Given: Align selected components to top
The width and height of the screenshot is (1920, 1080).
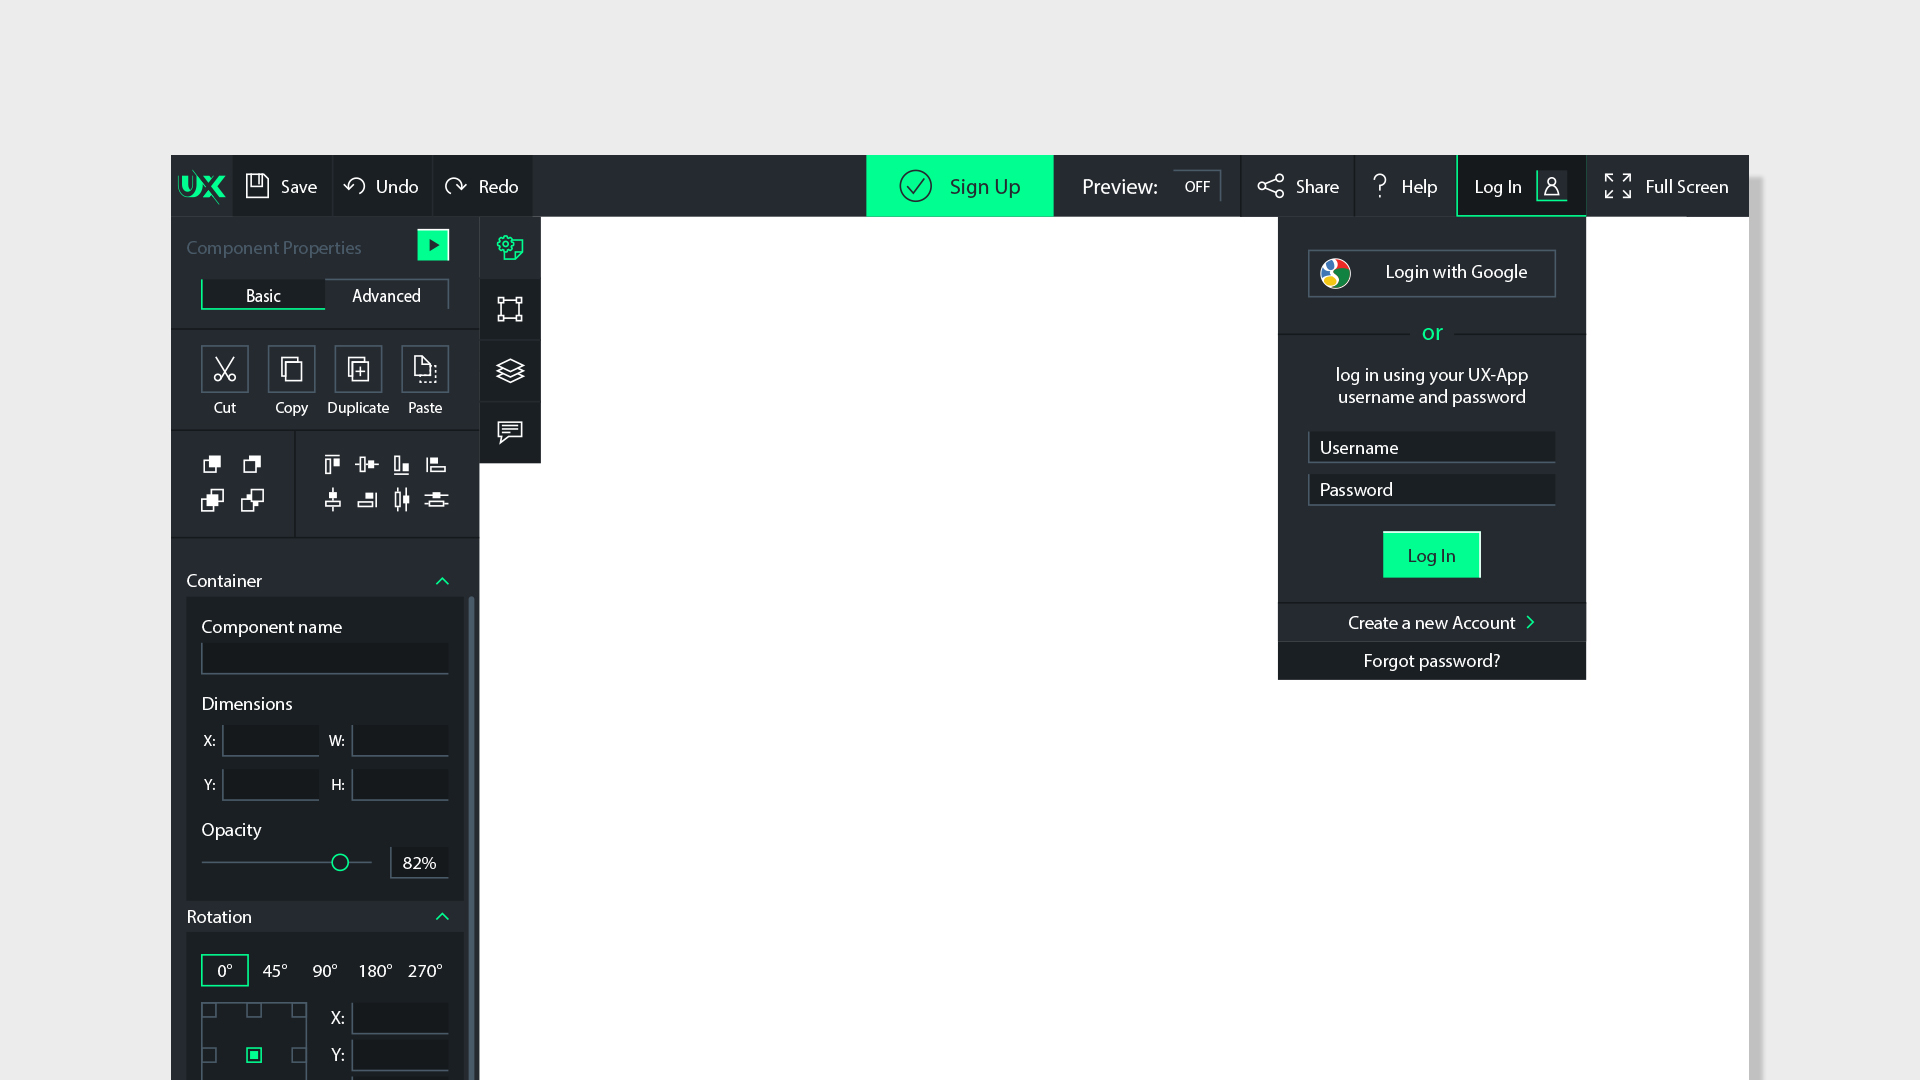Looking at the screenshot, I should click(x=332, y=464).
